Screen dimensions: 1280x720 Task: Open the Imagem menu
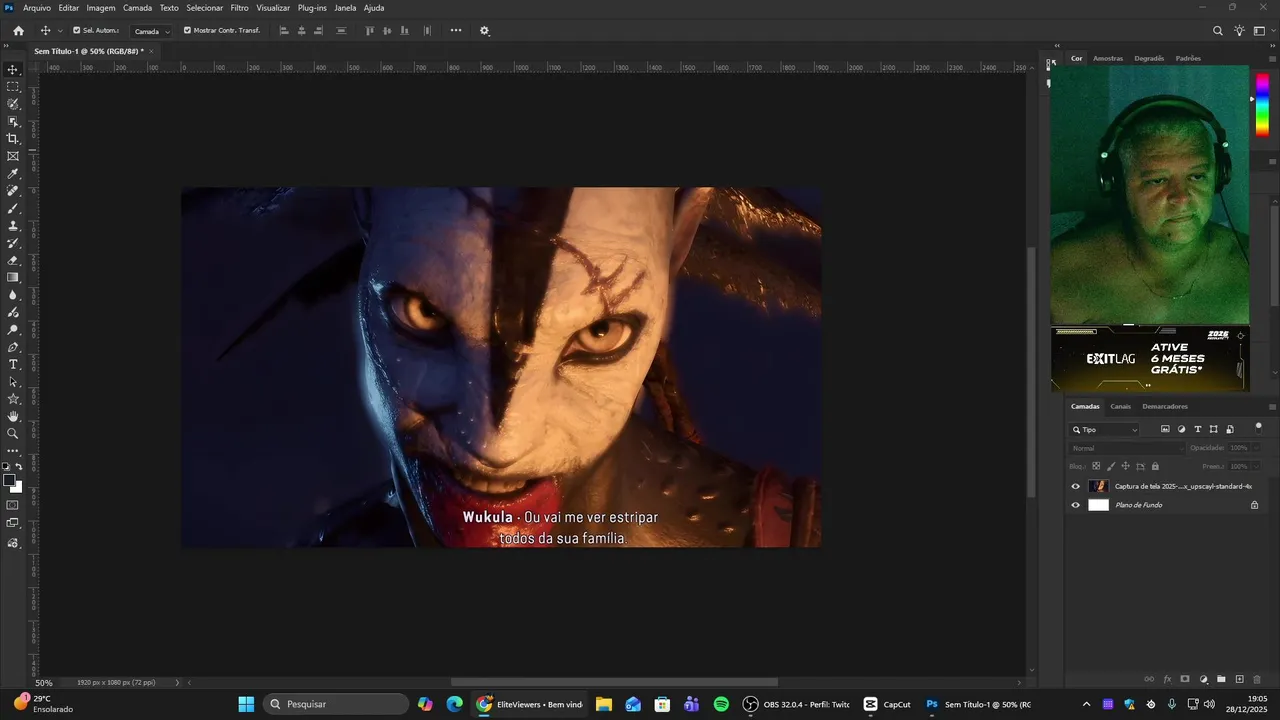click(x=101, y=7)
